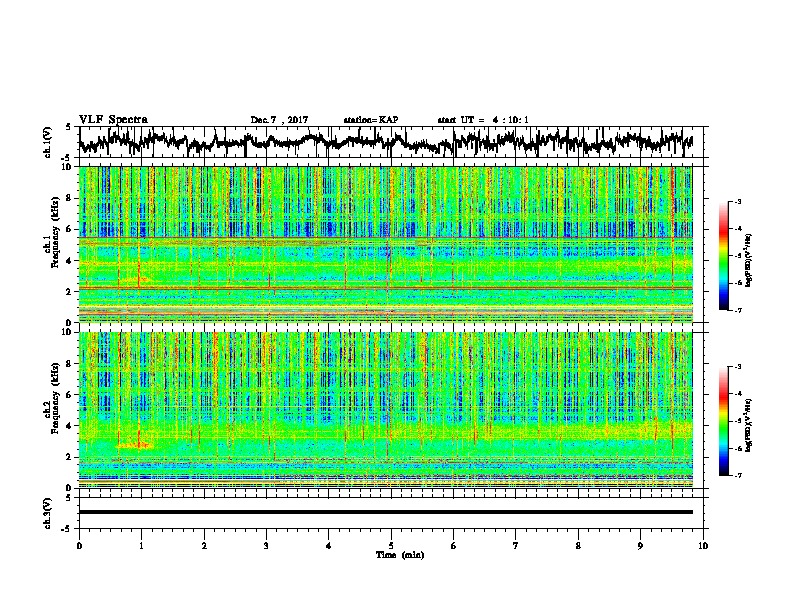The image size is (792, 612).
Task: Select the date text "Dec. 7, 2017"
Action: pos(279,120)
